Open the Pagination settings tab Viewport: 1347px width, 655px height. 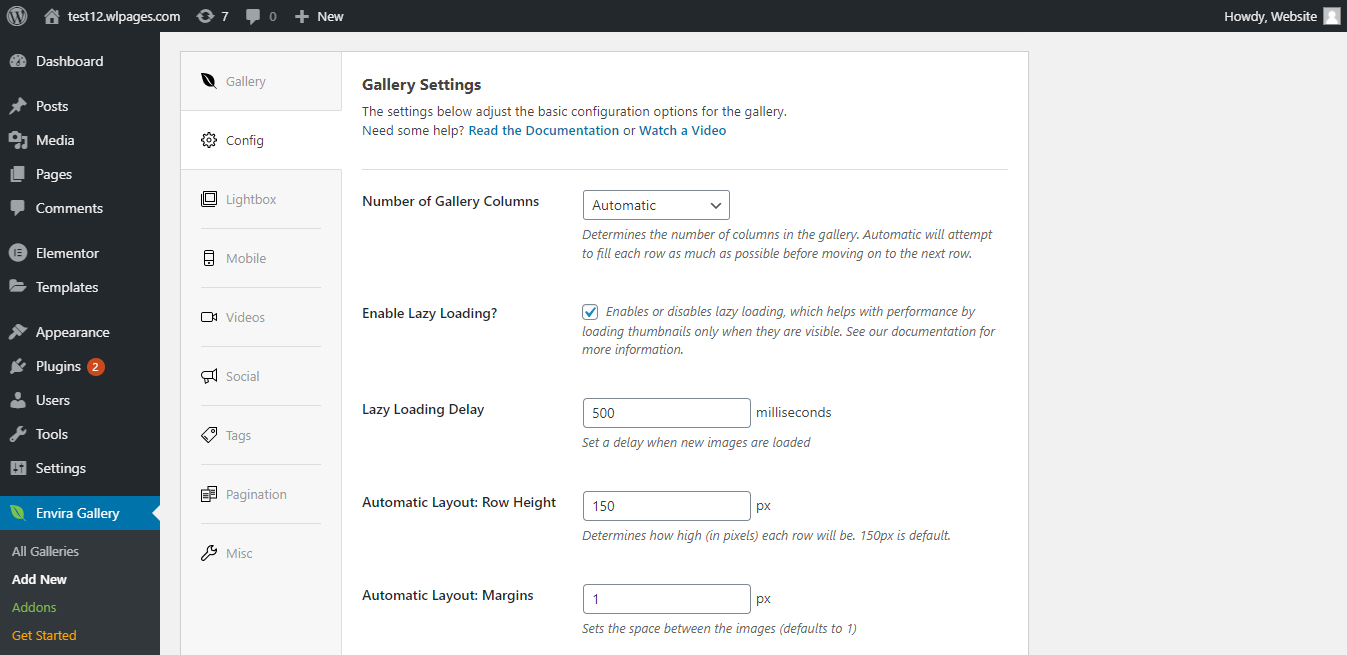tap(261, 494)
